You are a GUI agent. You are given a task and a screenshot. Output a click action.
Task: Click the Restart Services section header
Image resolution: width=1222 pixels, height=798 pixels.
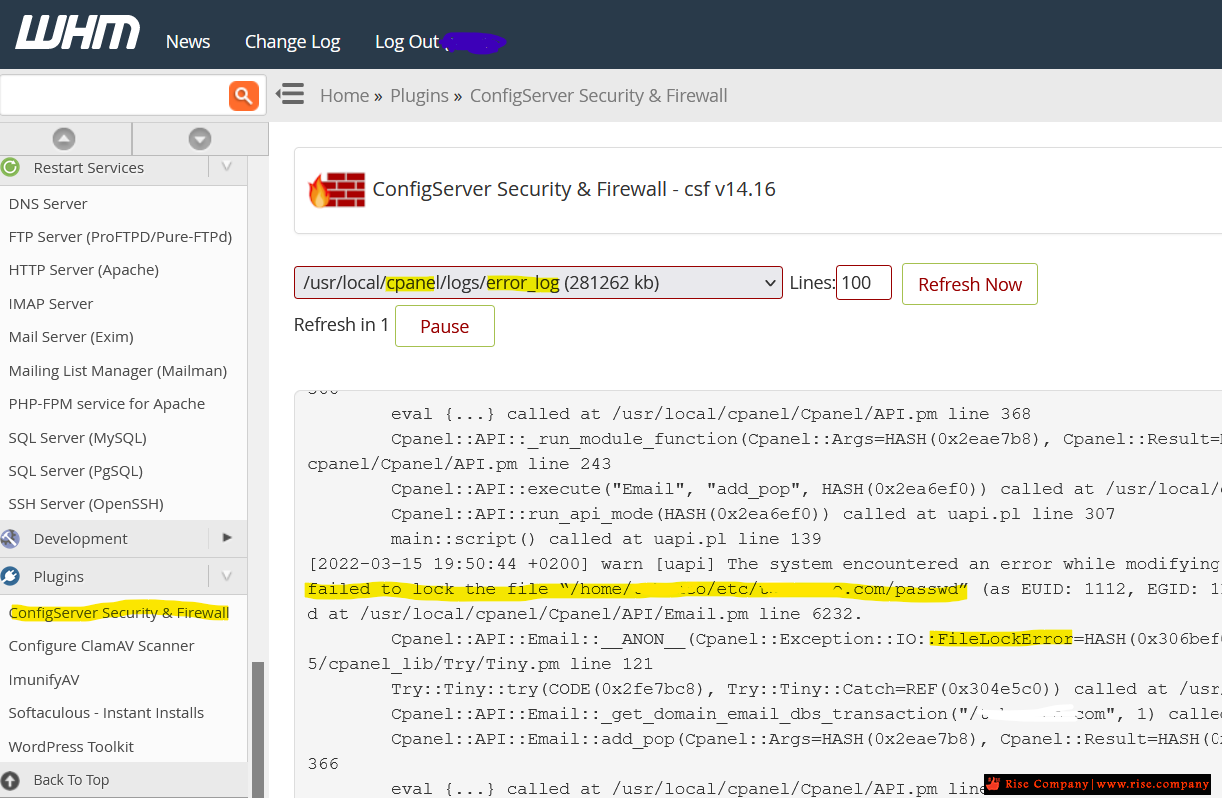tap(89, 167)
